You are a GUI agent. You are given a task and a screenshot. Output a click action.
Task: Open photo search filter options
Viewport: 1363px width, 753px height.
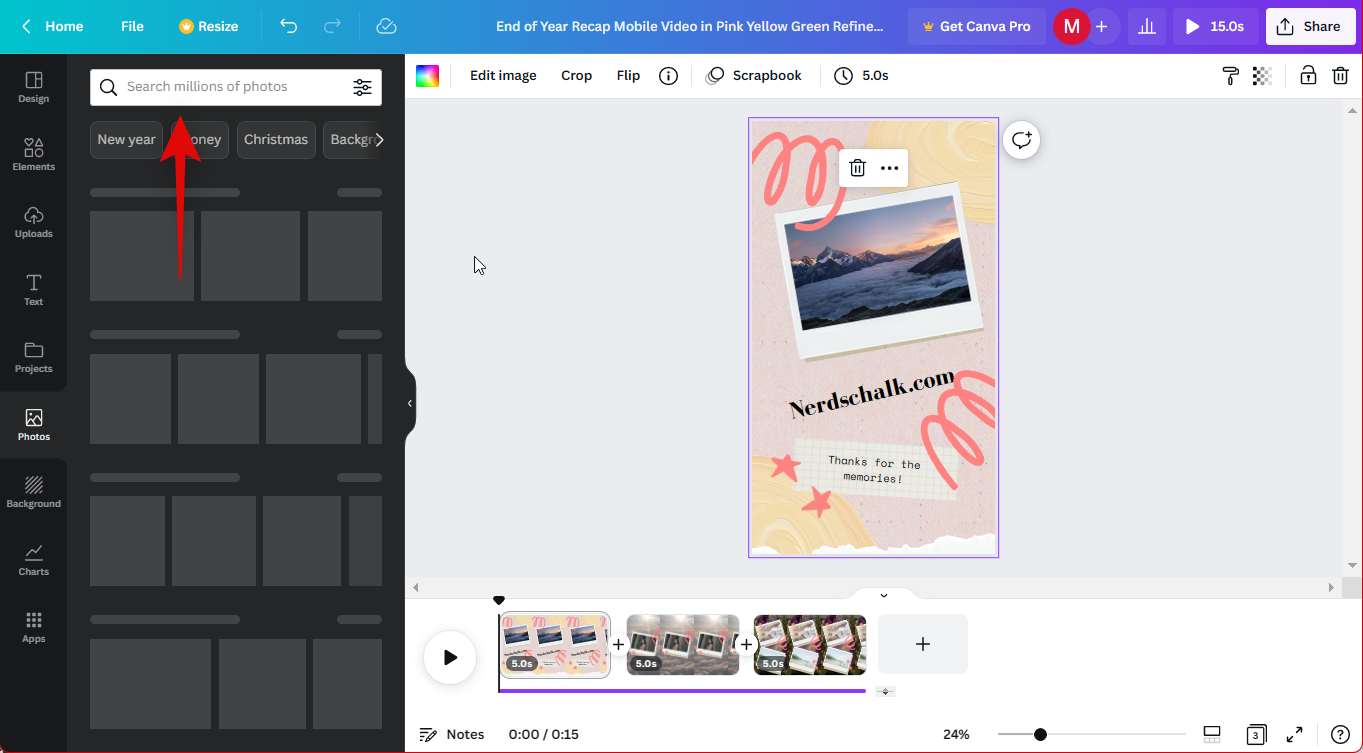pos(362,87)
